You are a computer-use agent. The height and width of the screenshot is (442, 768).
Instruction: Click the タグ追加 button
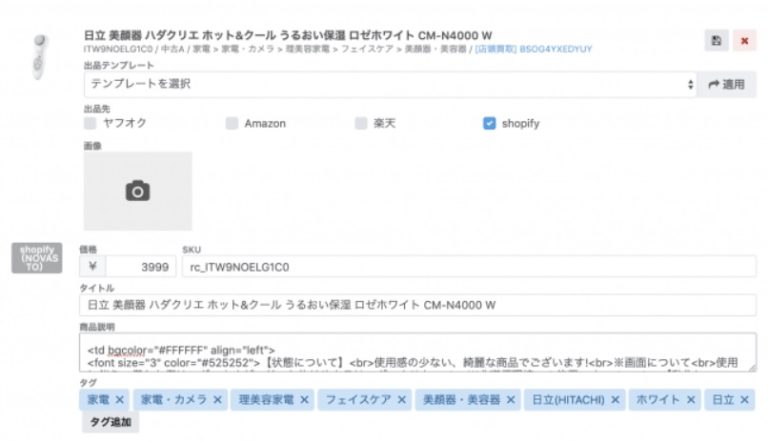click(110, 422)
